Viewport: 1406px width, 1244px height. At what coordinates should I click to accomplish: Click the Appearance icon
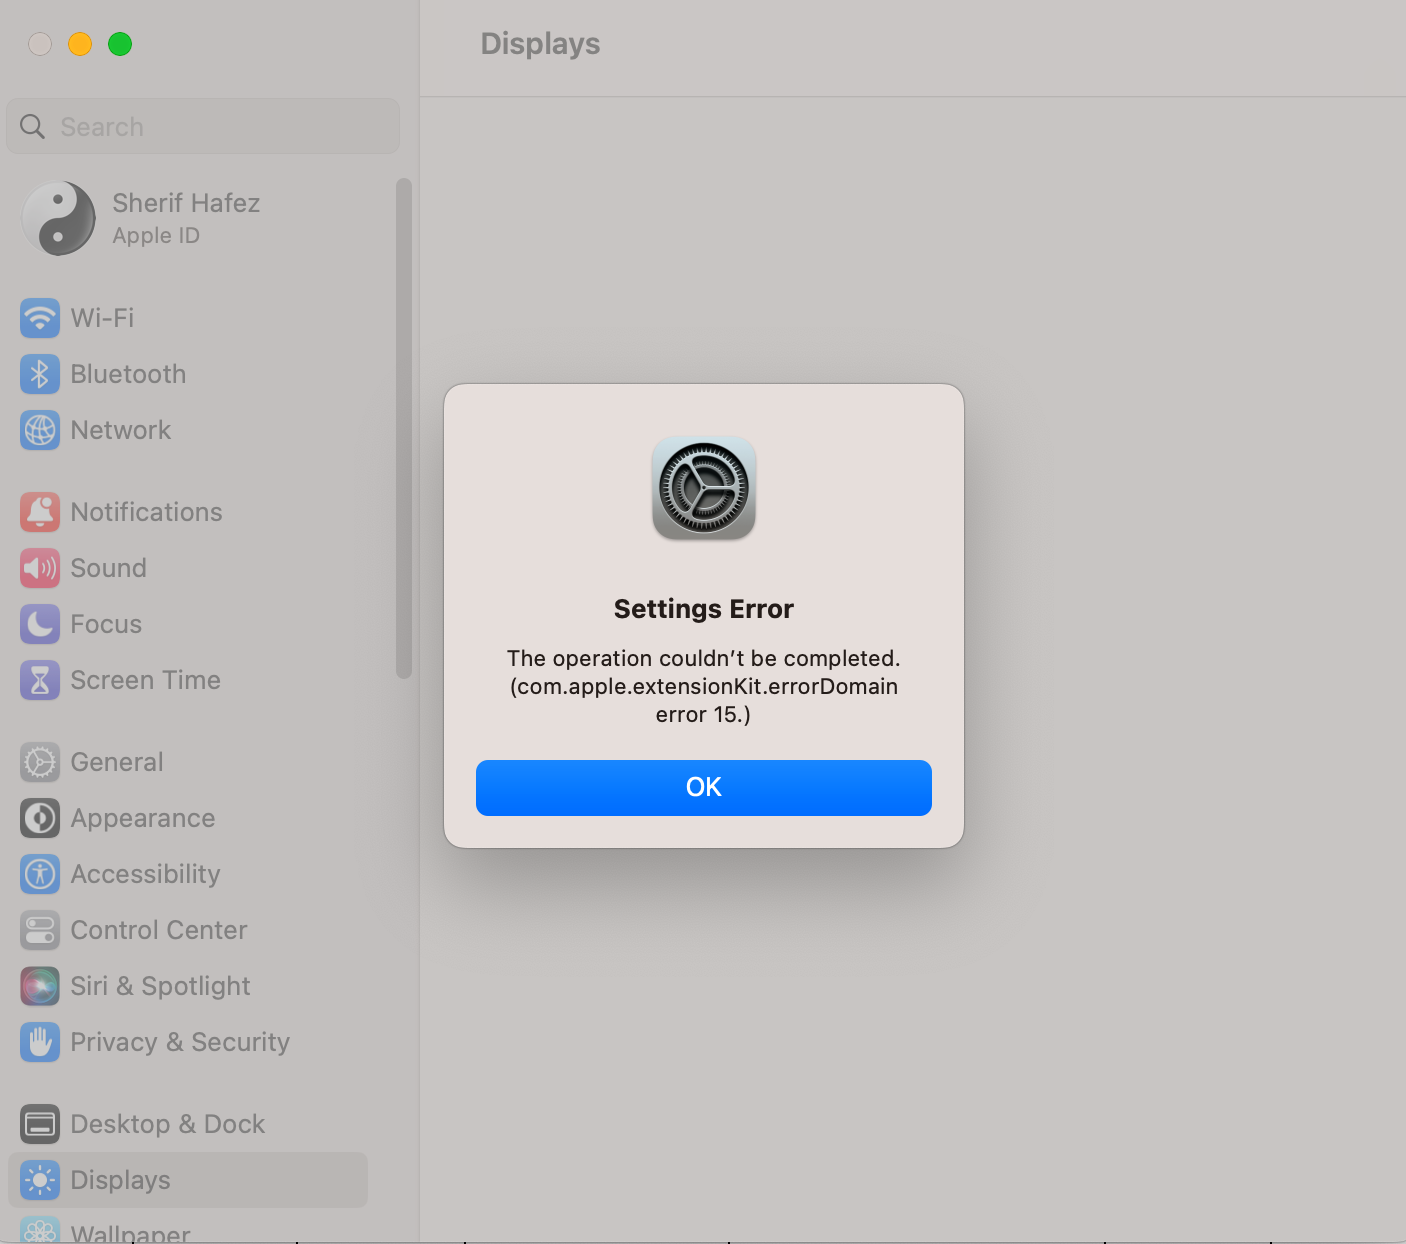click(40, 818)
